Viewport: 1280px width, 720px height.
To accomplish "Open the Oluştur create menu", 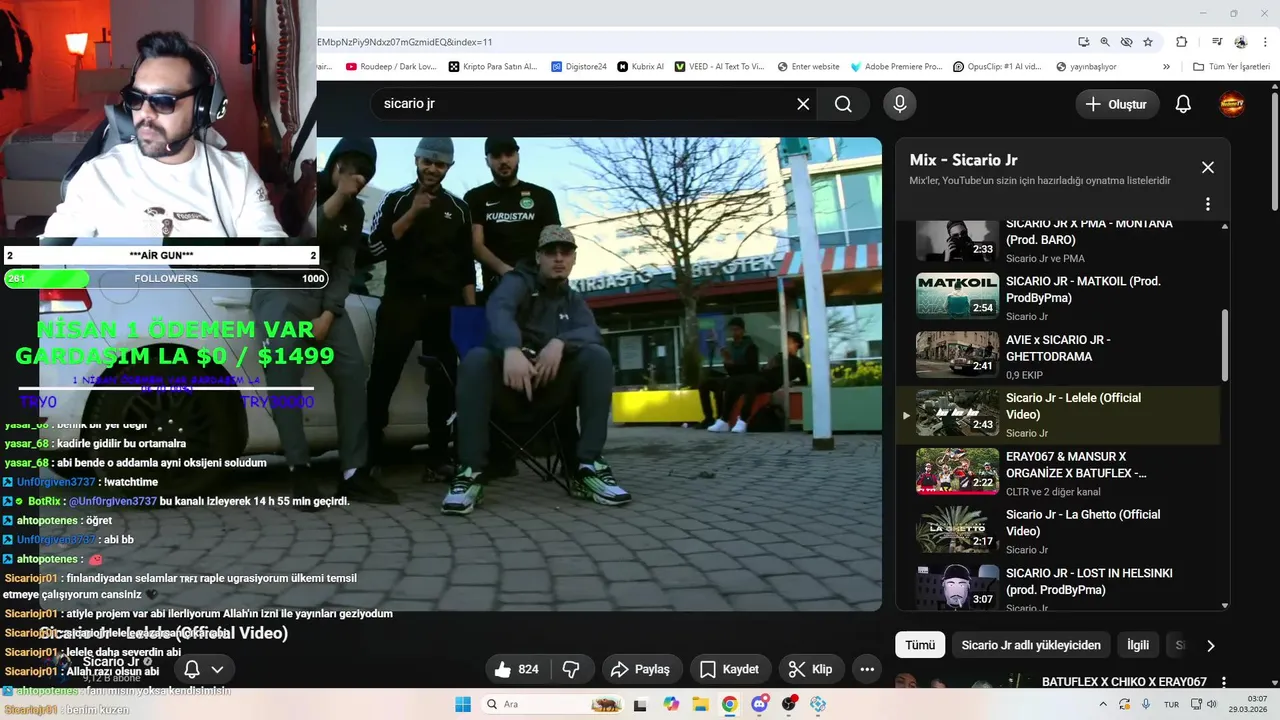I will 1117,104.
